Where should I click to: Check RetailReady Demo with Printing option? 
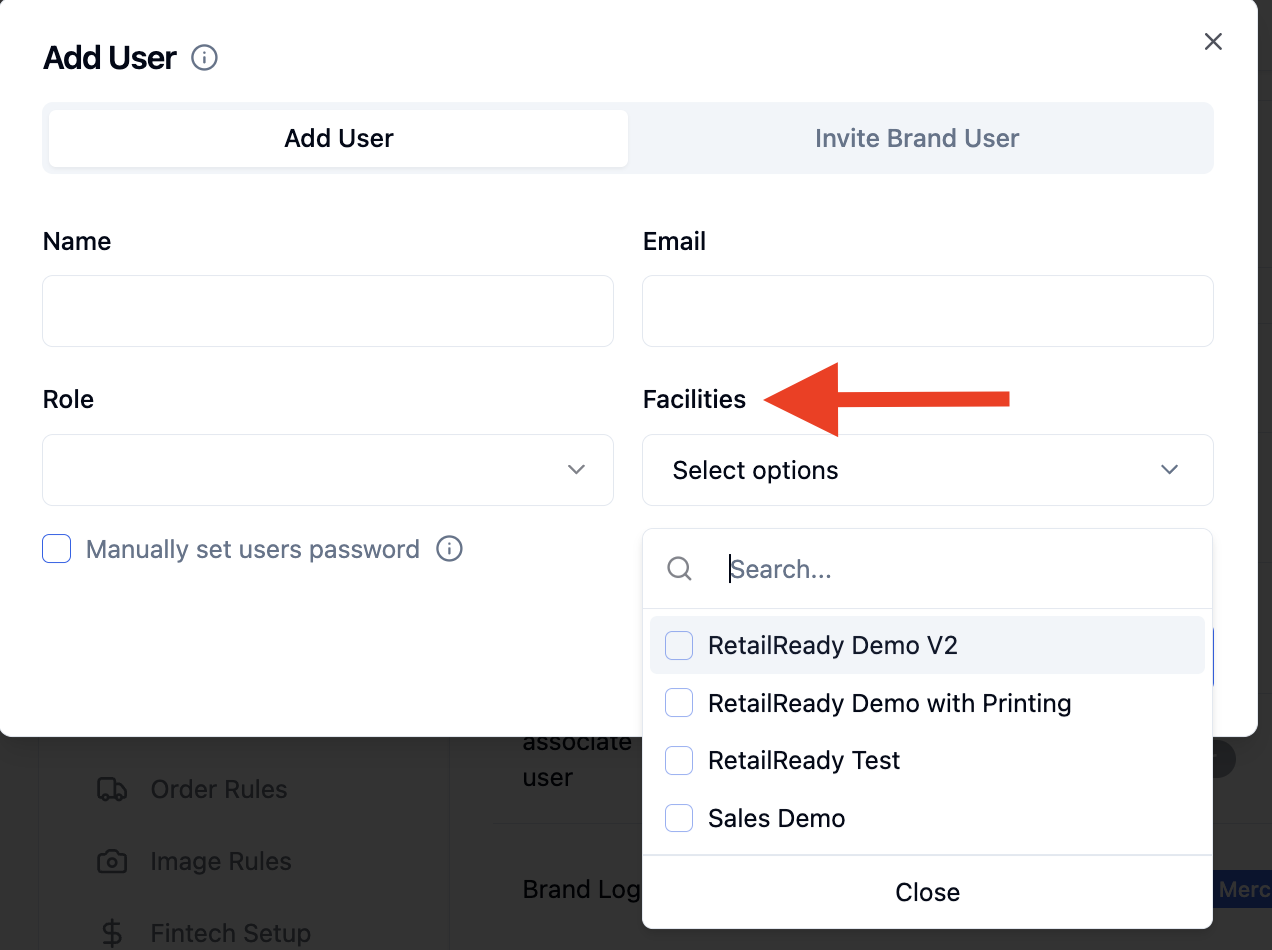[679, 703]
